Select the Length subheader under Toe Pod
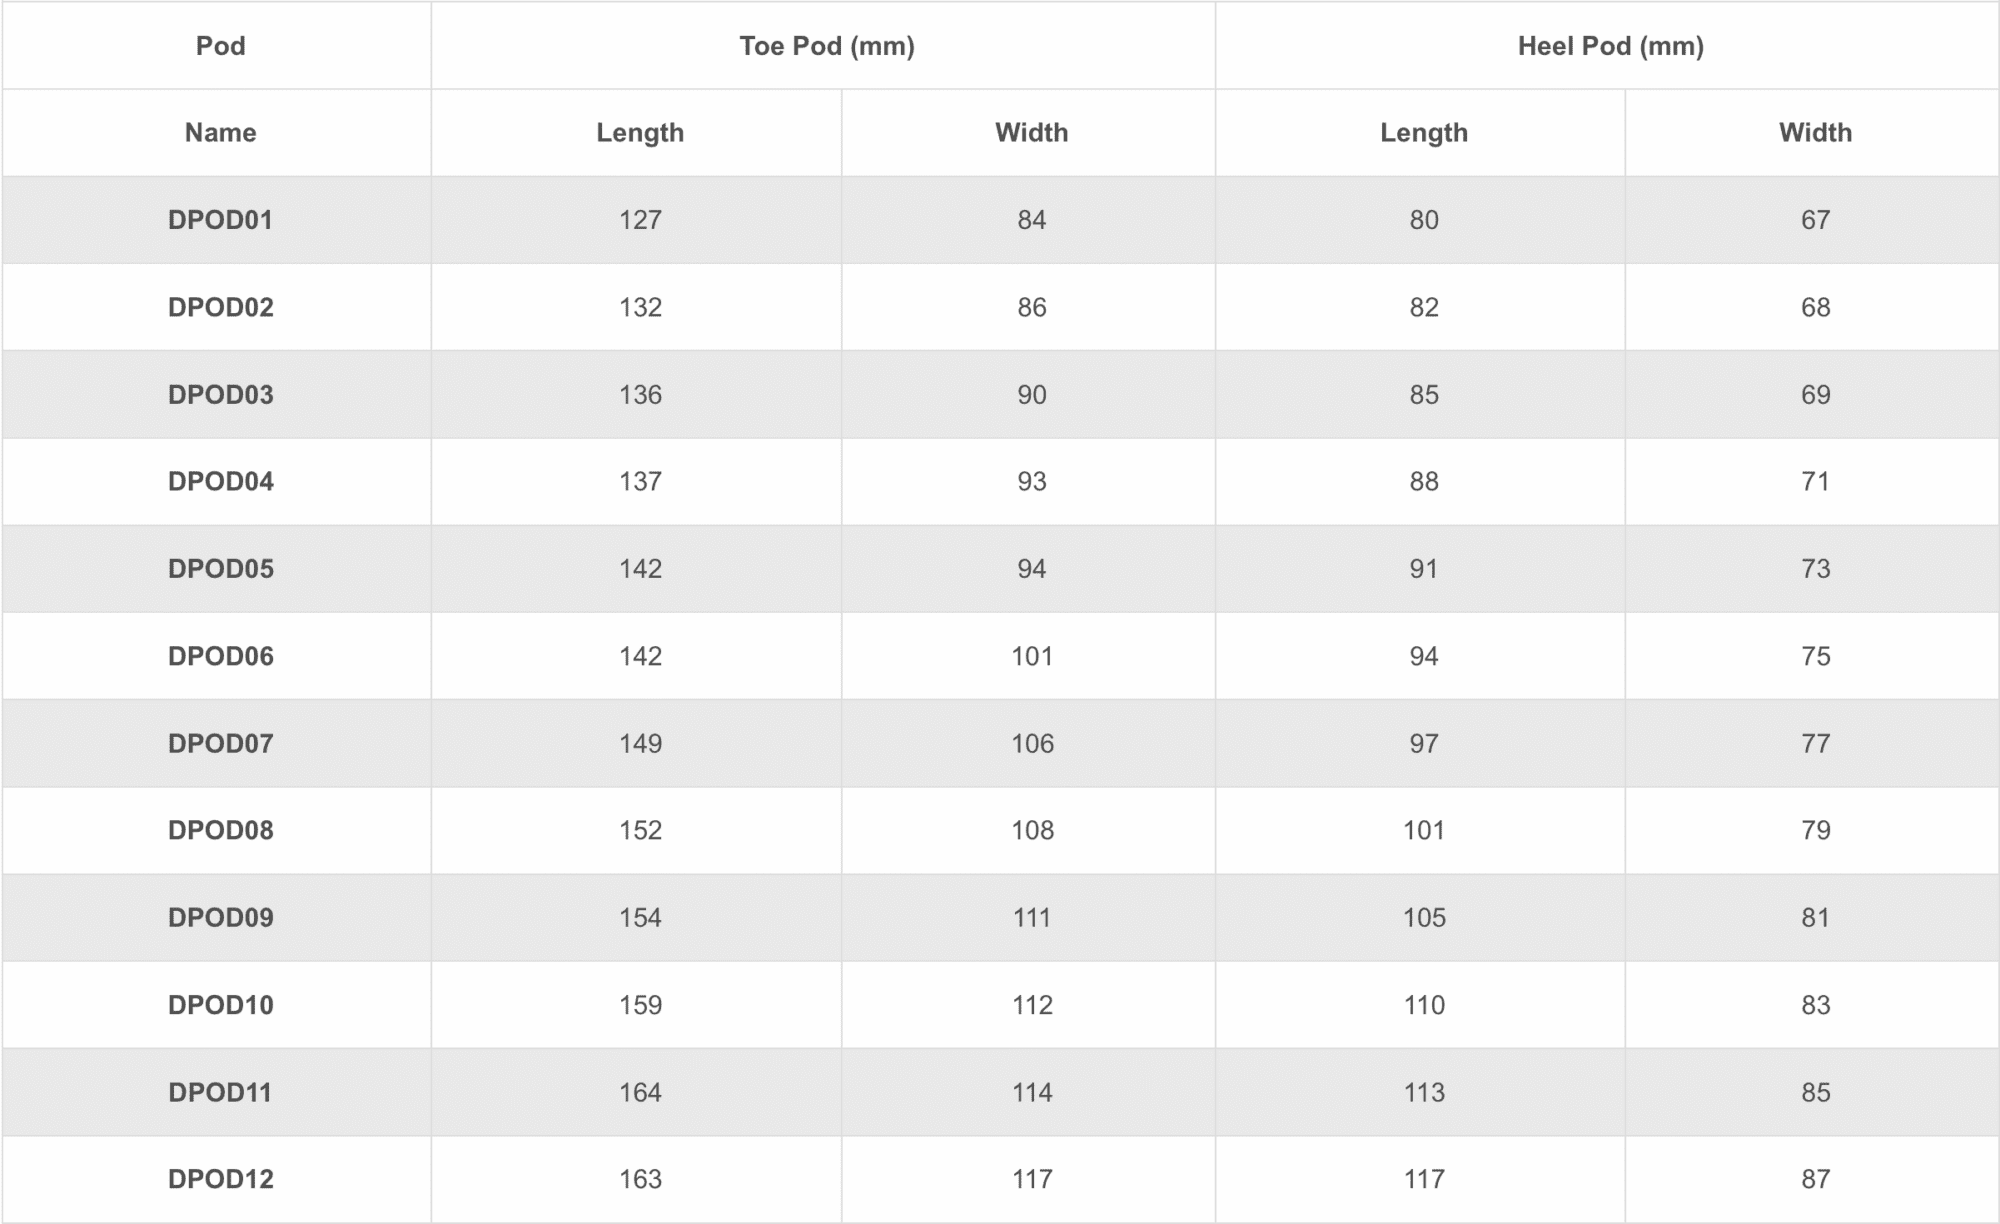This screenshot has width=2000, height=1224. click(x=640, y=133)
